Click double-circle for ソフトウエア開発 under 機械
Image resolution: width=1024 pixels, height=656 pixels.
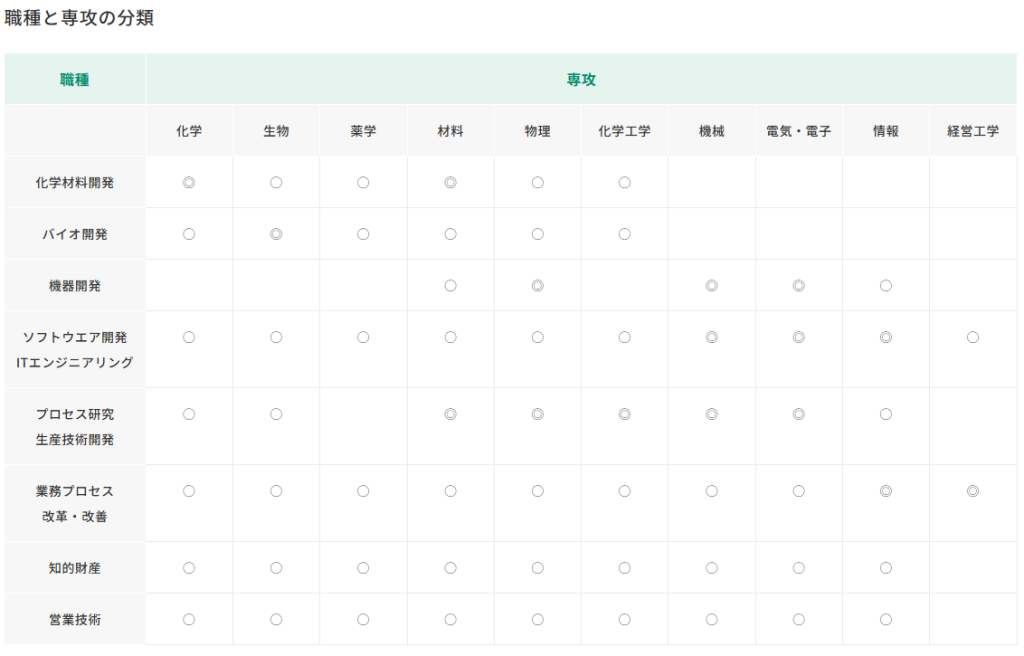[712, 337]
